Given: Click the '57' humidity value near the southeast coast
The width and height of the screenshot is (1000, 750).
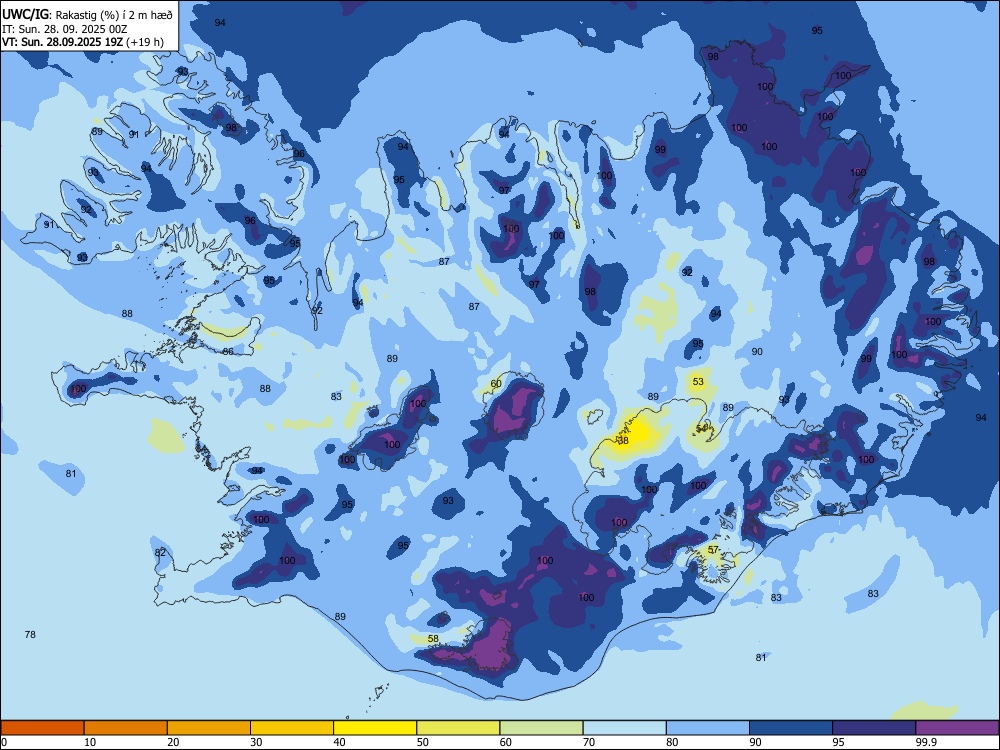Looking at the screenshot, I should pyautogui.click(x=713, y=550).
